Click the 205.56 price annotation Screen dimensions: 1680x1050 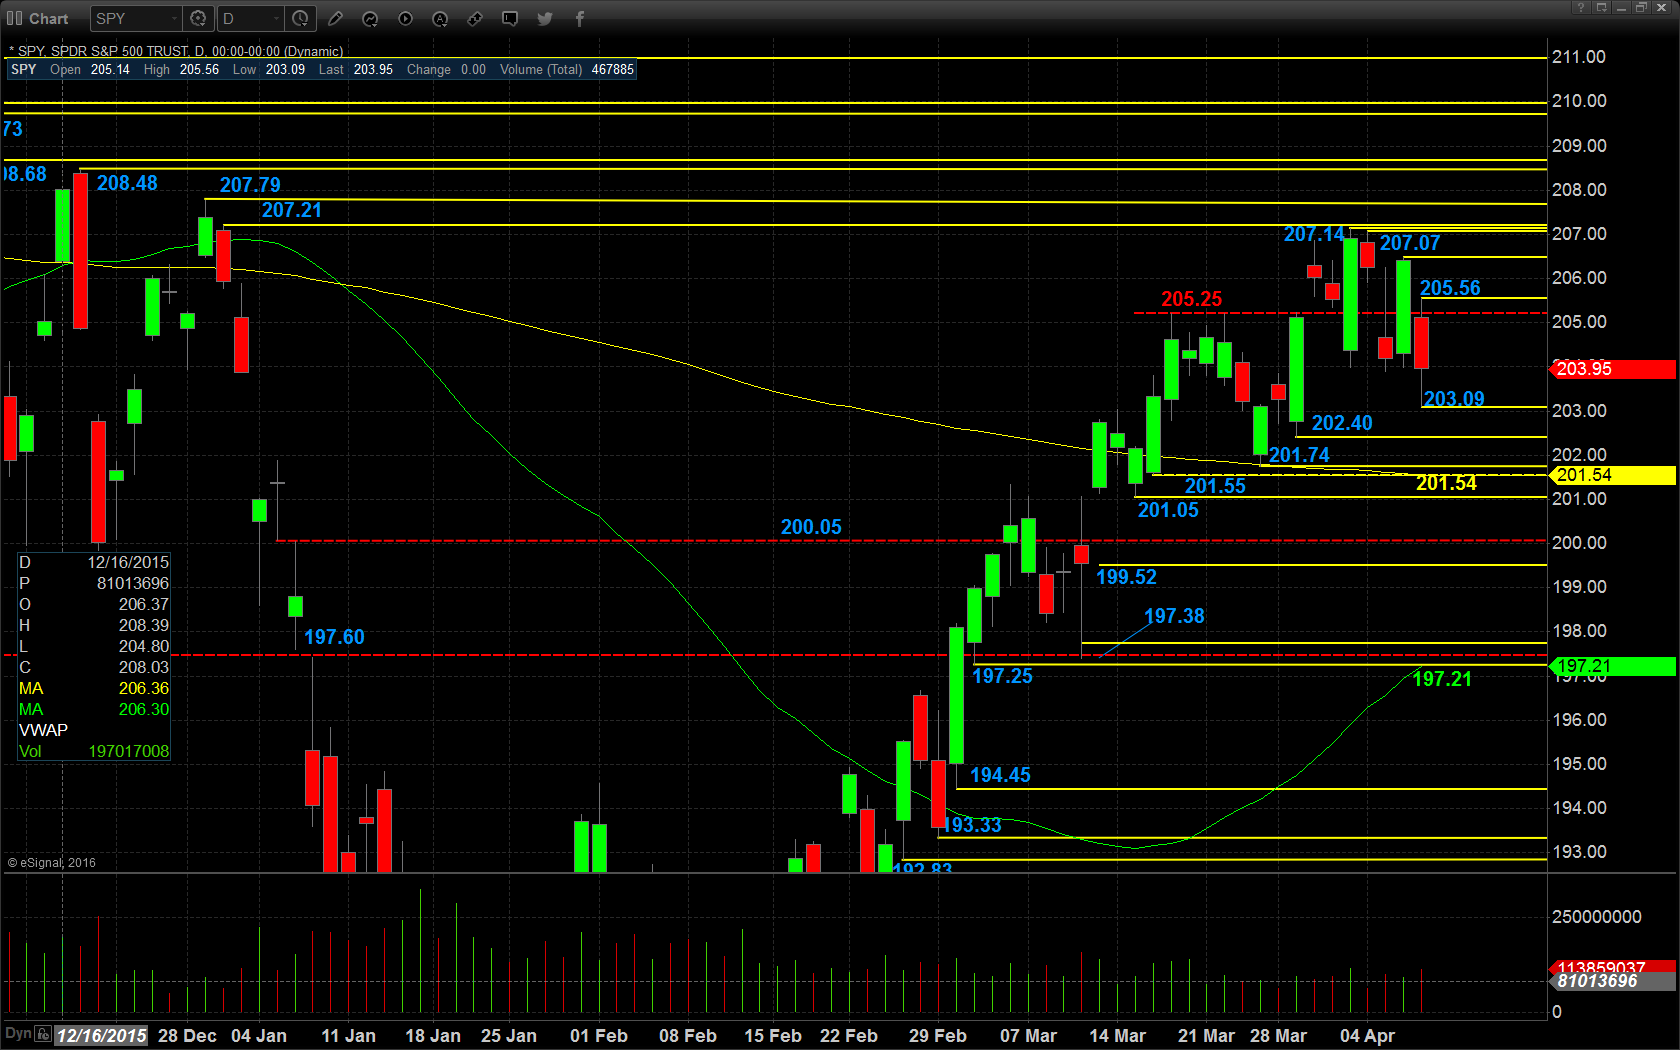[x=1450, y=288]
